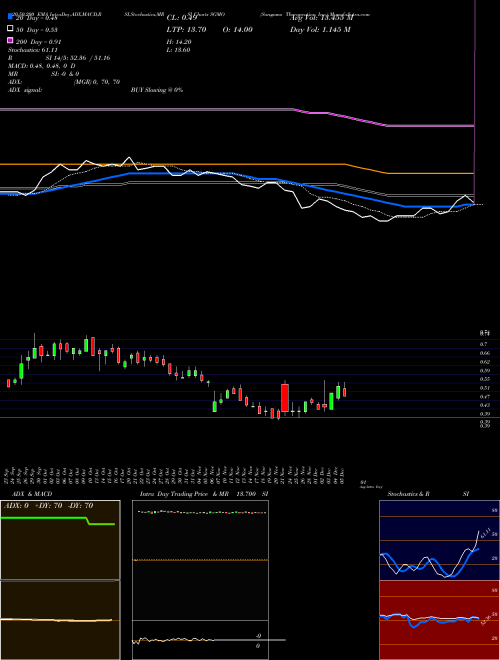The width and height of the screenshot is (500, 660).
Task: Click the 'Avg Vol: 13.453 M' text
Action: [x=321, y=18]
